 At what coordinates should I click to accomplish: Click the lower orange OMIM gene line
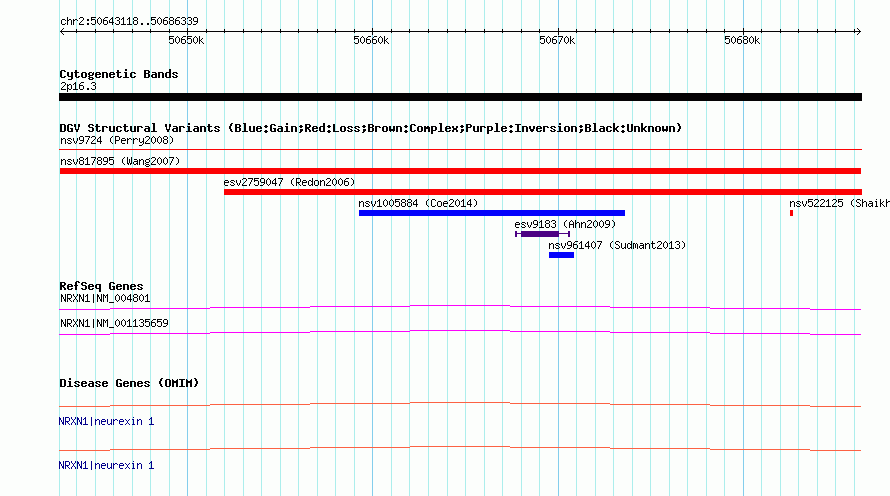pyautogui.click(x=460, y=448)
